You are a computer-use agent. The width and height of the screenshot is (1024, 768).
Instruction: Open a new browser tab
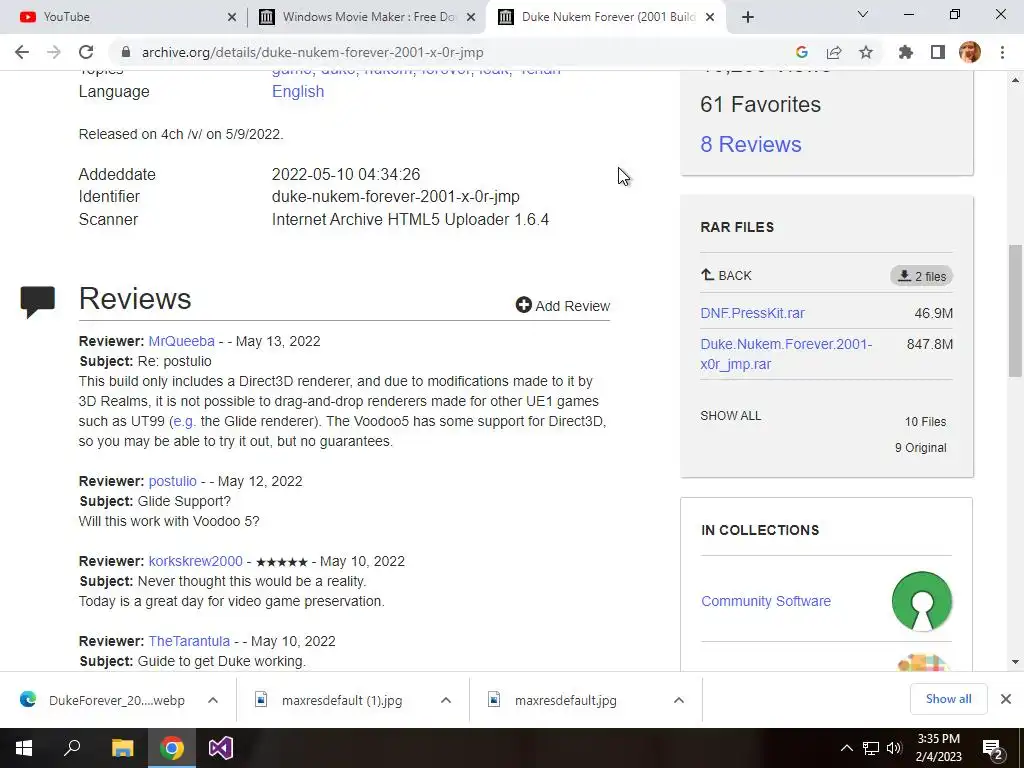(748, 17)
